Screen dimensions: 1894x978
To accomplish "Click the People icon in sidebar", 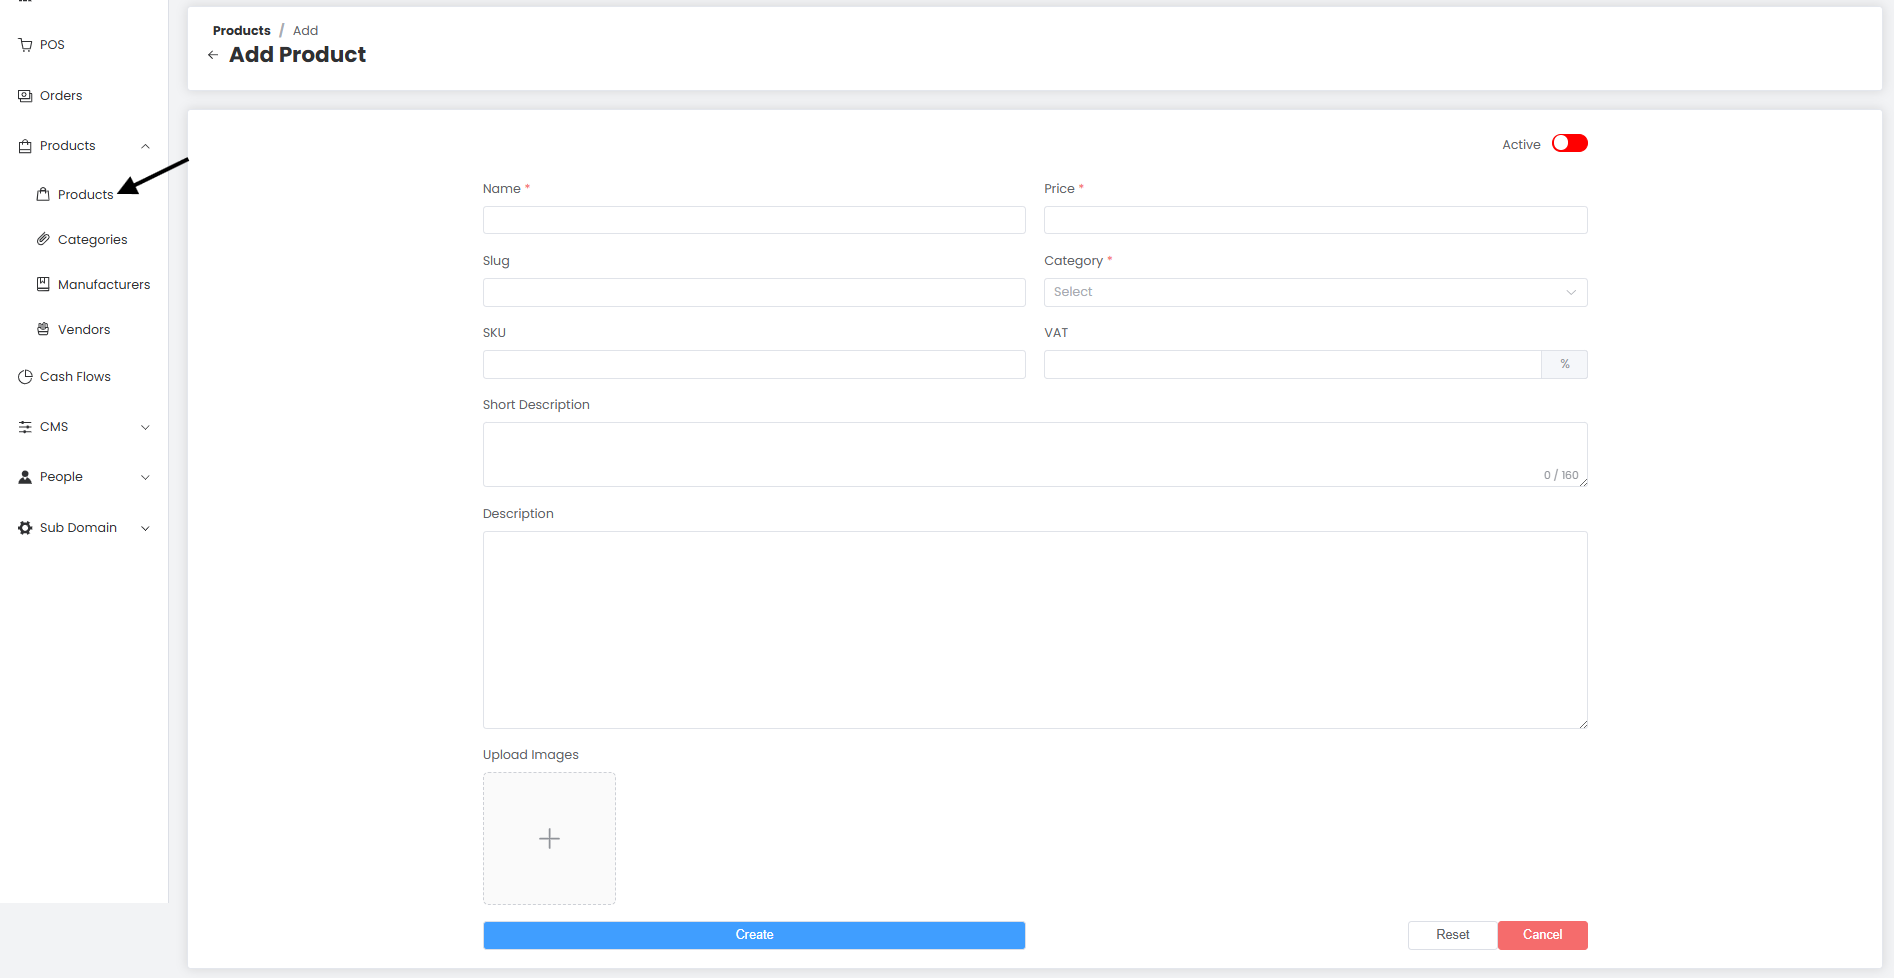I will 24,476.
